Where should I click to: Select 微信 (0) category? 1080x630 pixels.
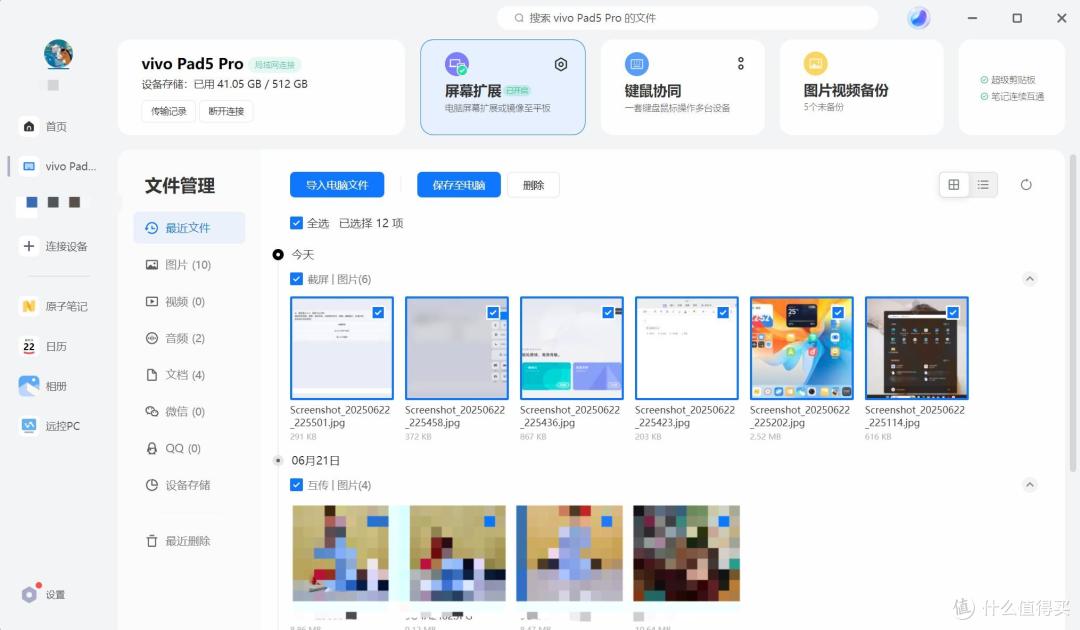tap(175, 412)
